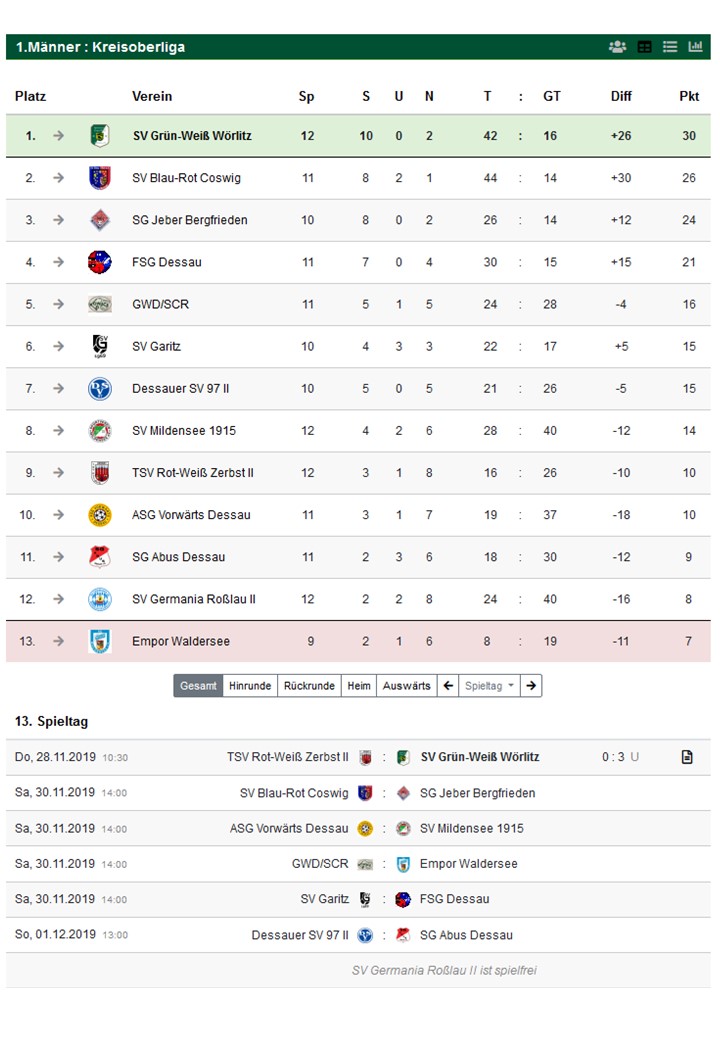Click the SV Grün-Weiß Wörlitz club crest
720x1040 pixels.
[99, 135]
